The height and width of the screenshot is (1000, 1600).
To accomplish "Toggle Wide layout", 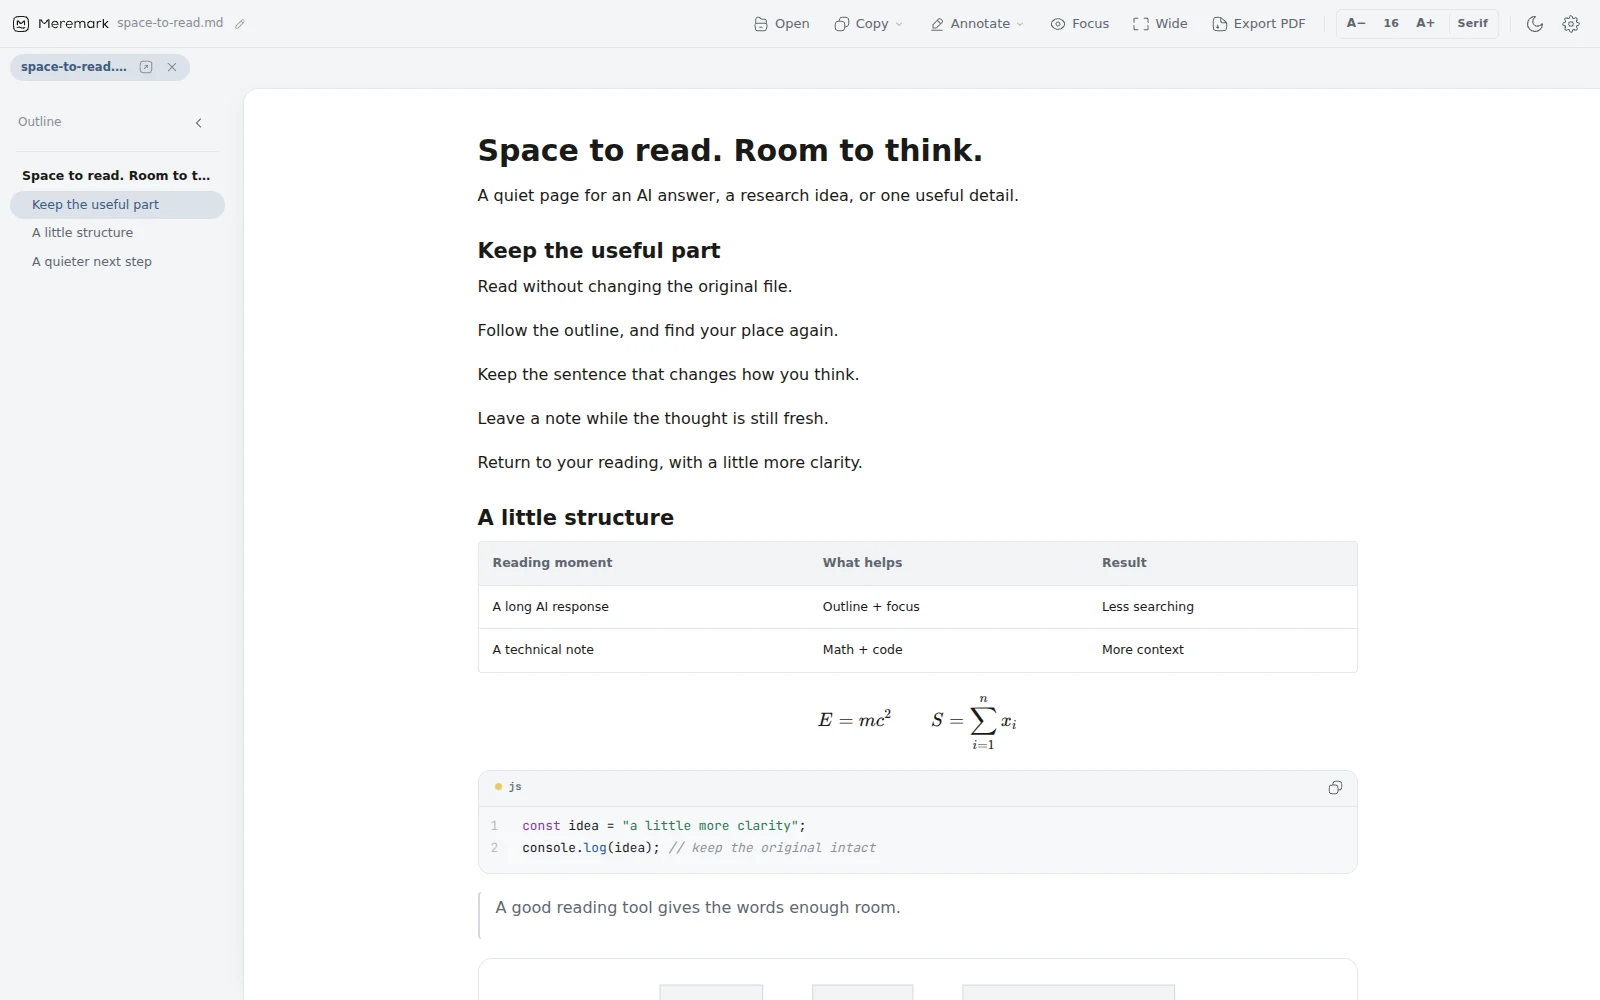I will (1160, 24).
